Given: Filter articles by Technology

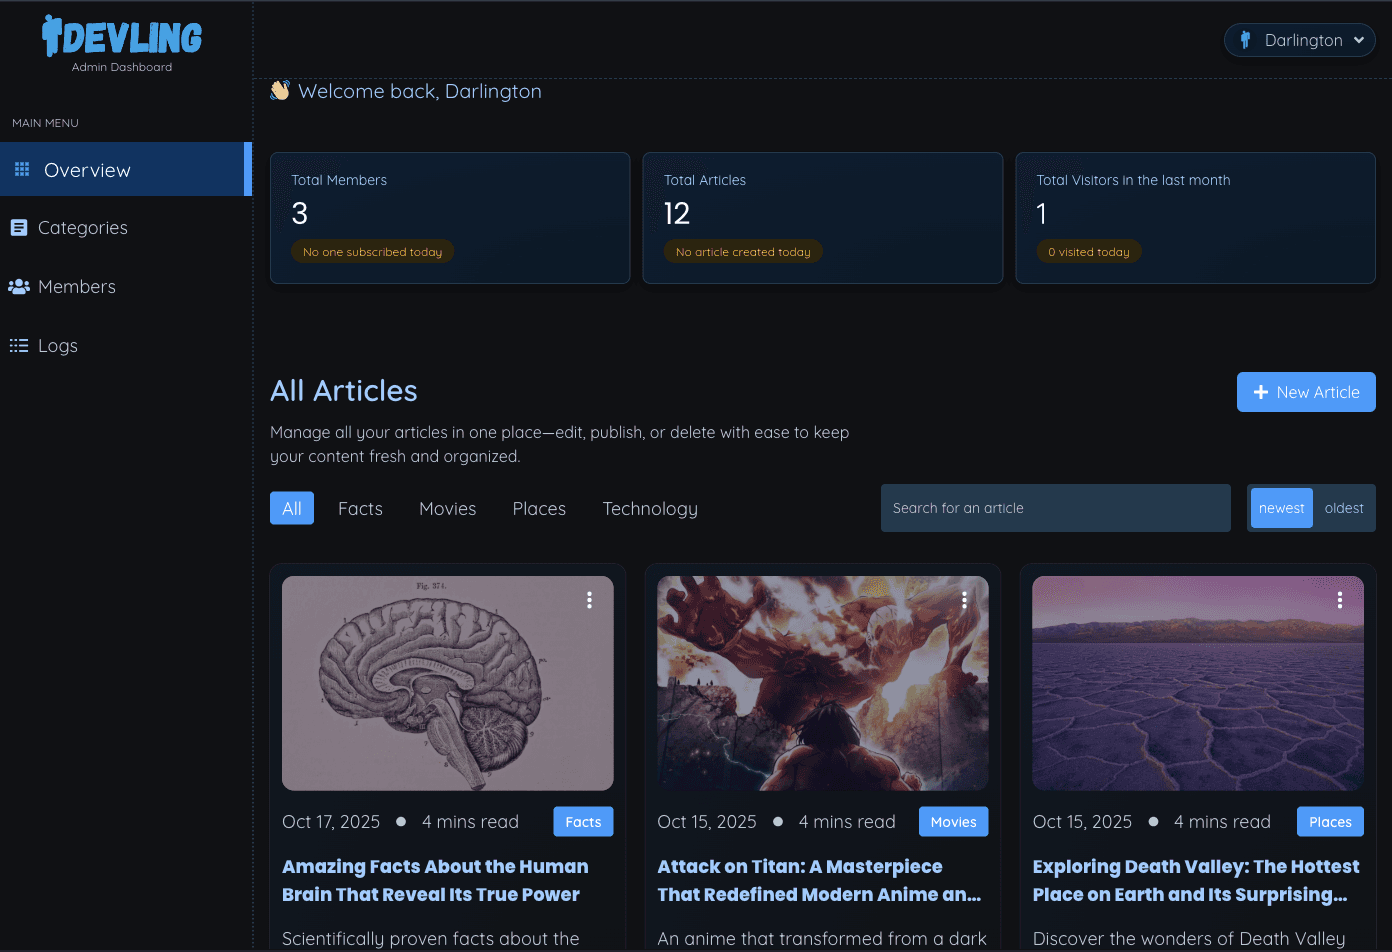Looking at the screenshot, I should (x=650, y=508).
